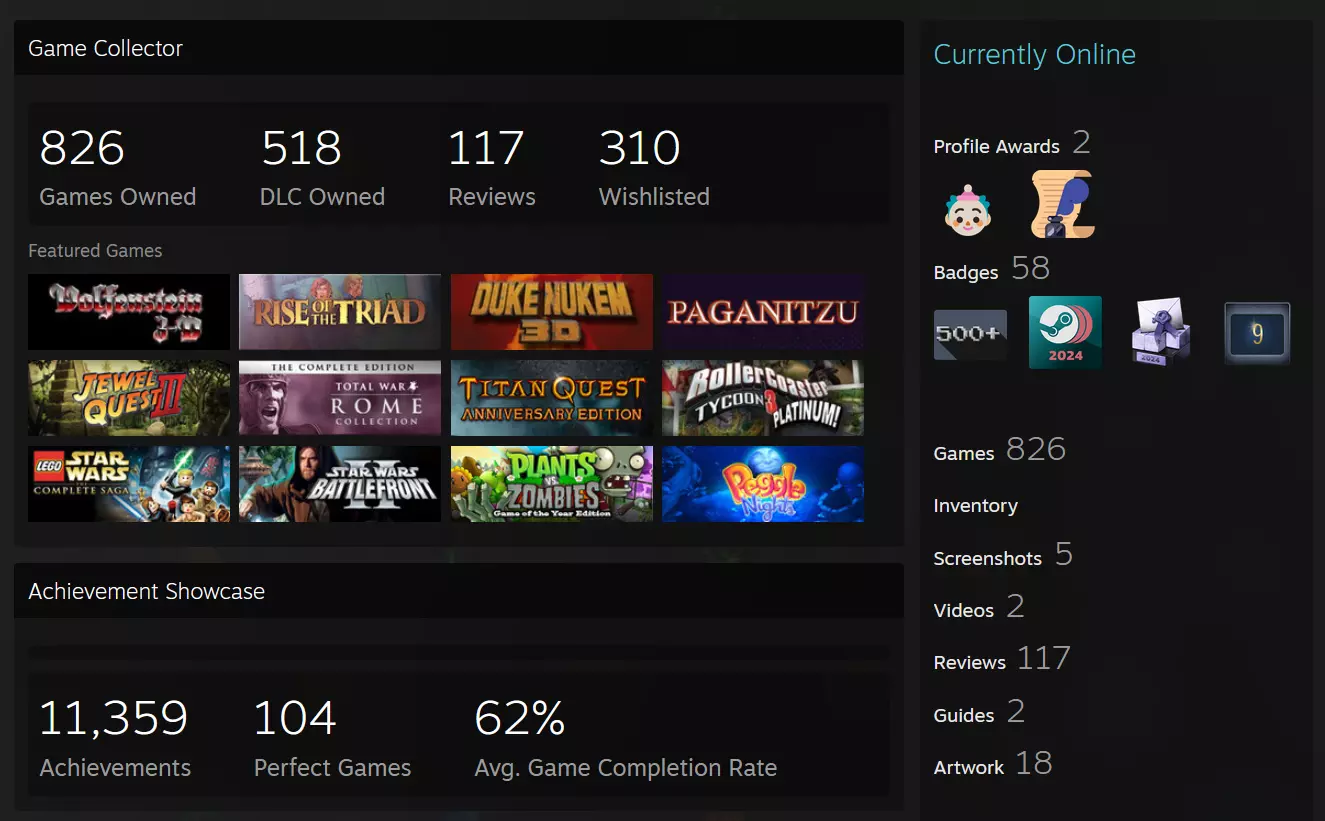The image size is (1325, 821).
Task: Open the 104 Perfect Games stat
Action: point(332,738)
